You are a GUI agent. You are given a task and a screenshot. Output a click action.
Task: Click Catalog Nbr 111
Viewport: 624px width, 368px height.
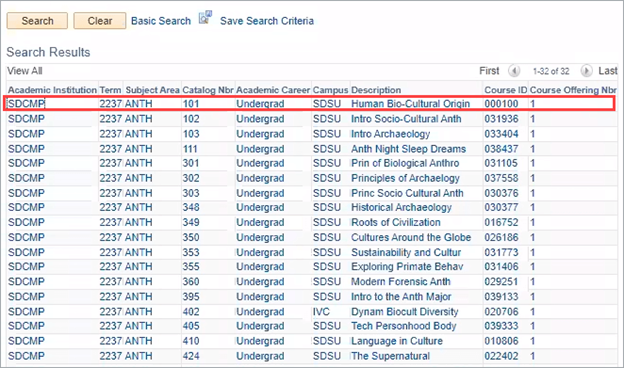190,149
